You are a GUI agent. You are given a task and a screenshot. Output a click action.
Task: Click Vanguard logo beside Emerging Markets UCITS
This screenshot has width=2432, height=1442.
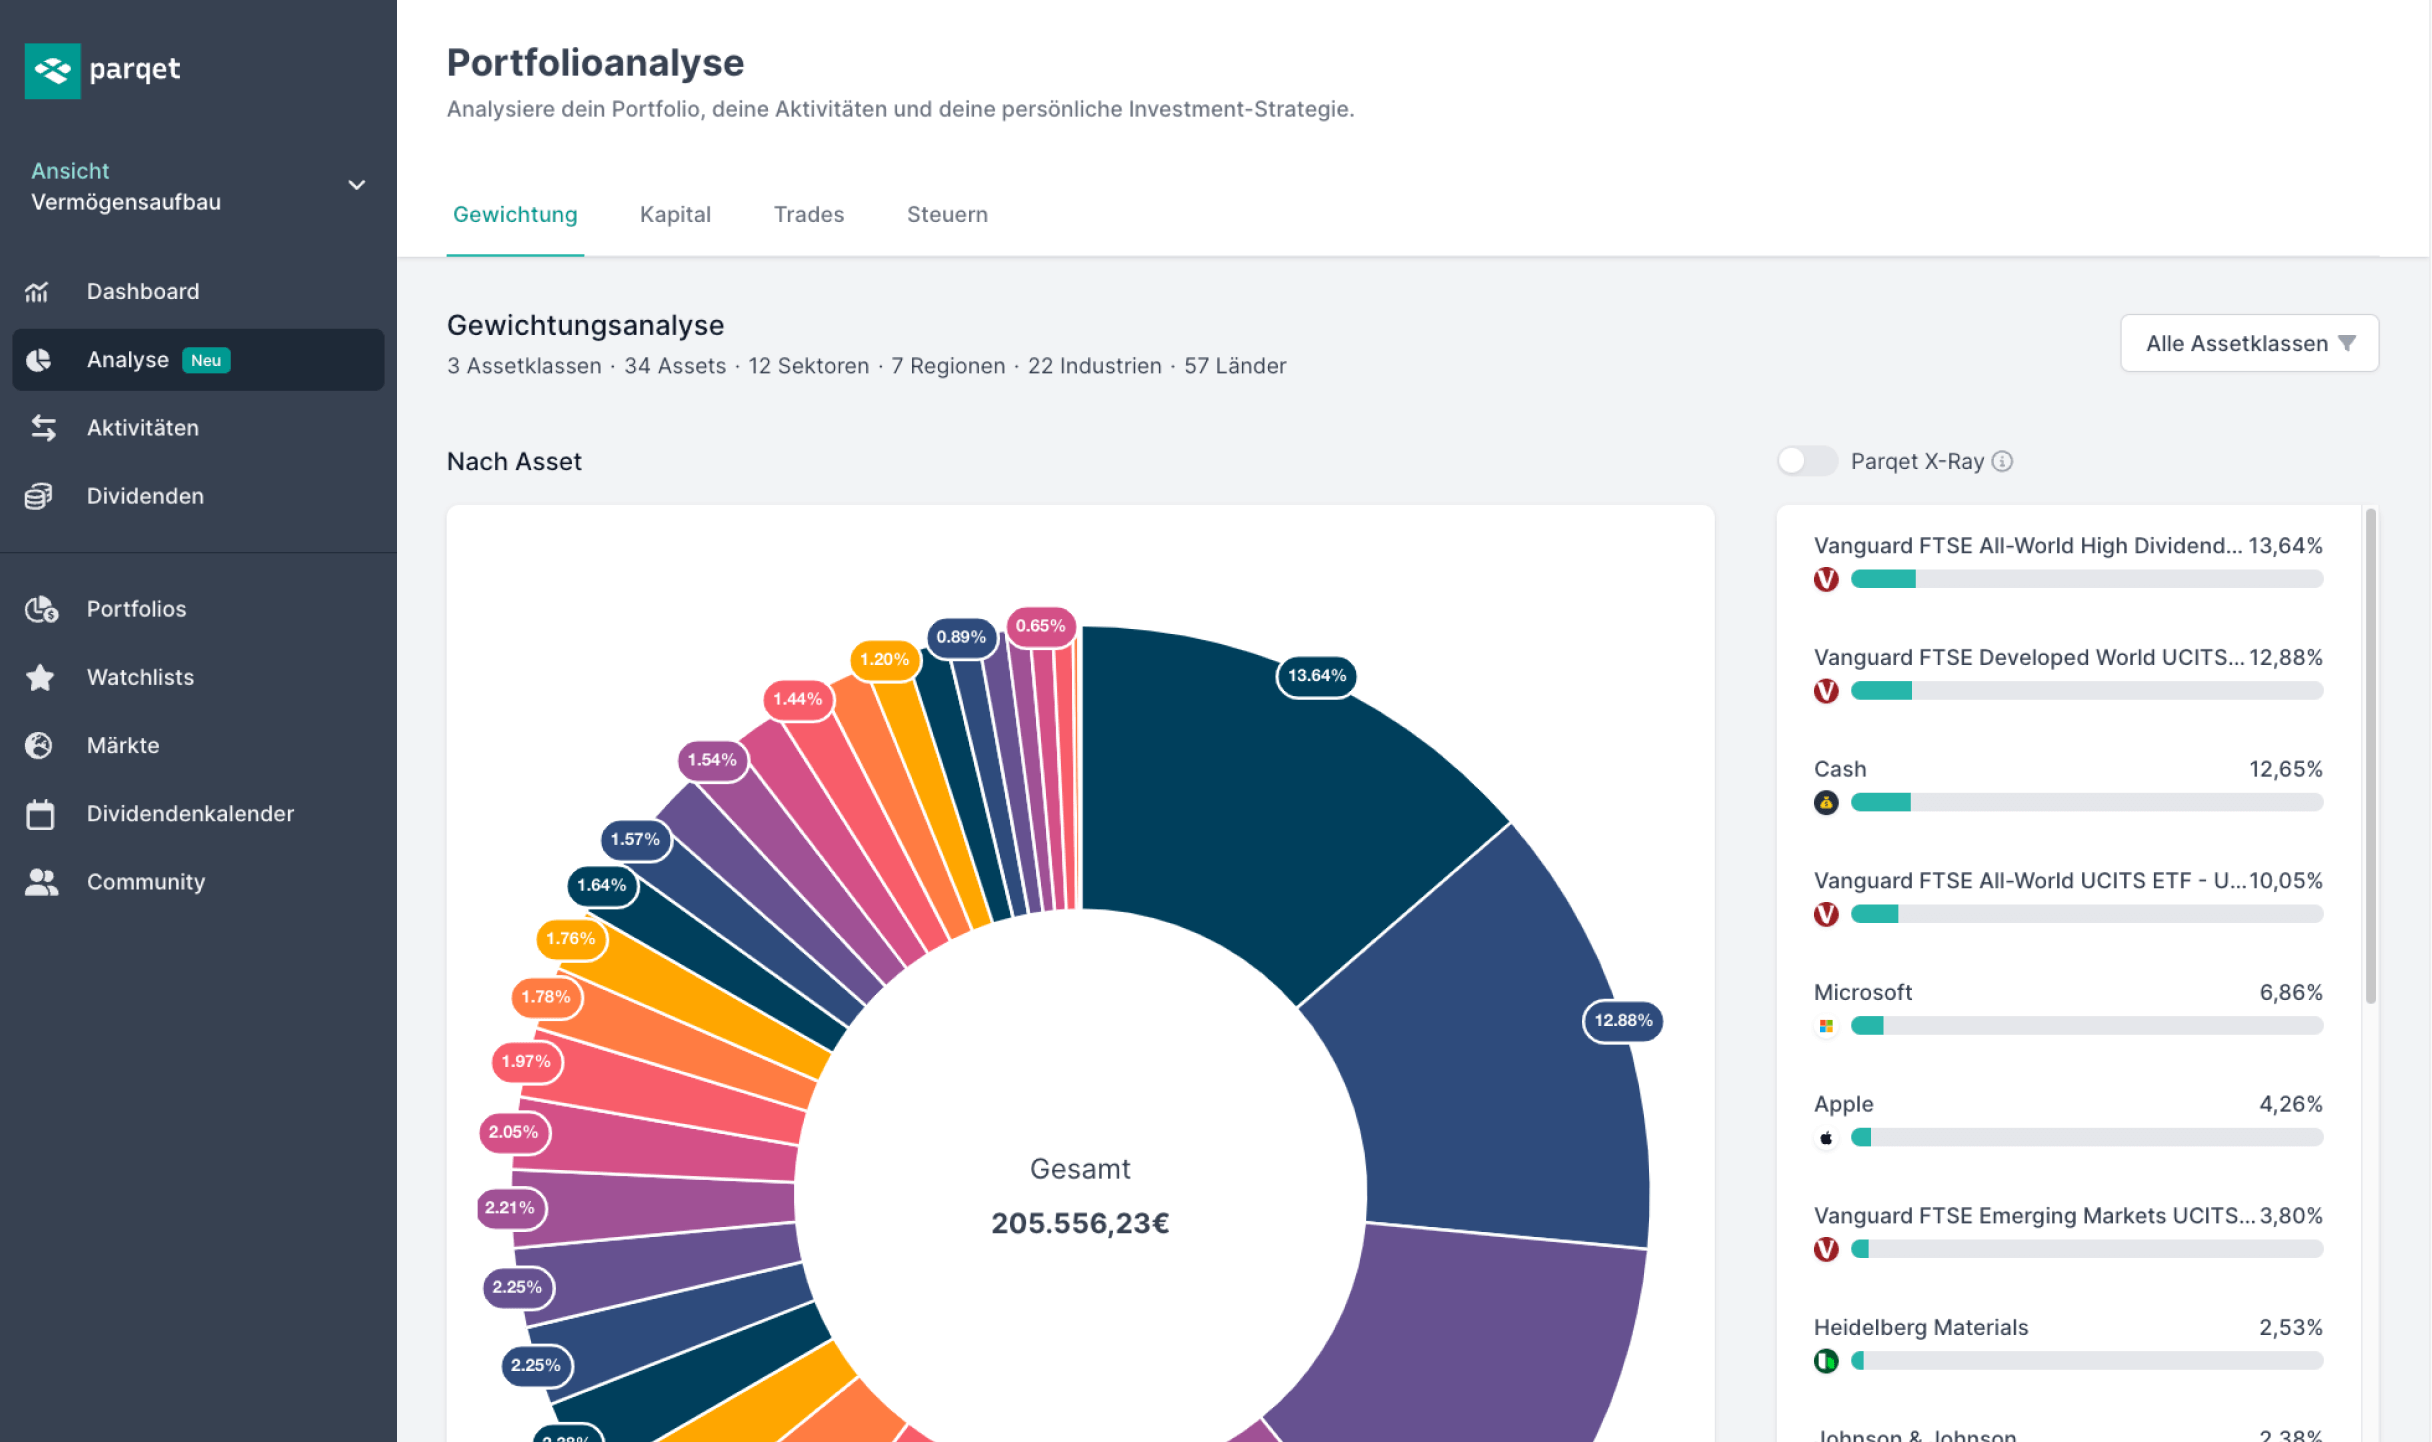tap(1826, 1249)
